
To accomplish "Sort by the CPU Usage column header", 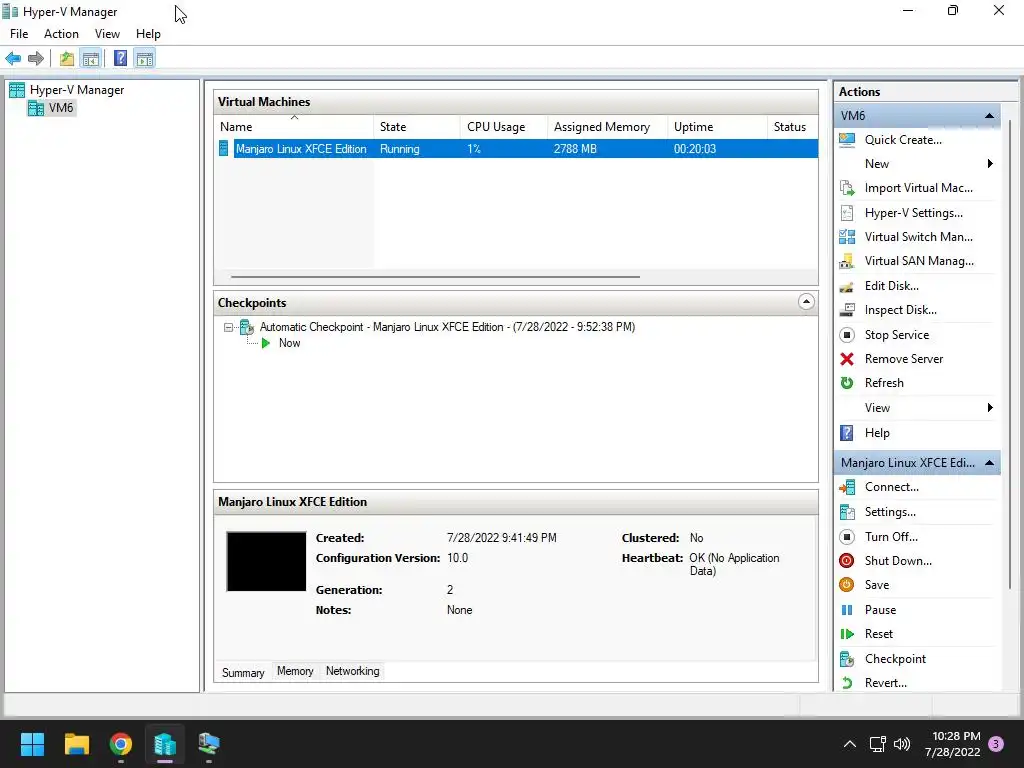I will (503, 127).
